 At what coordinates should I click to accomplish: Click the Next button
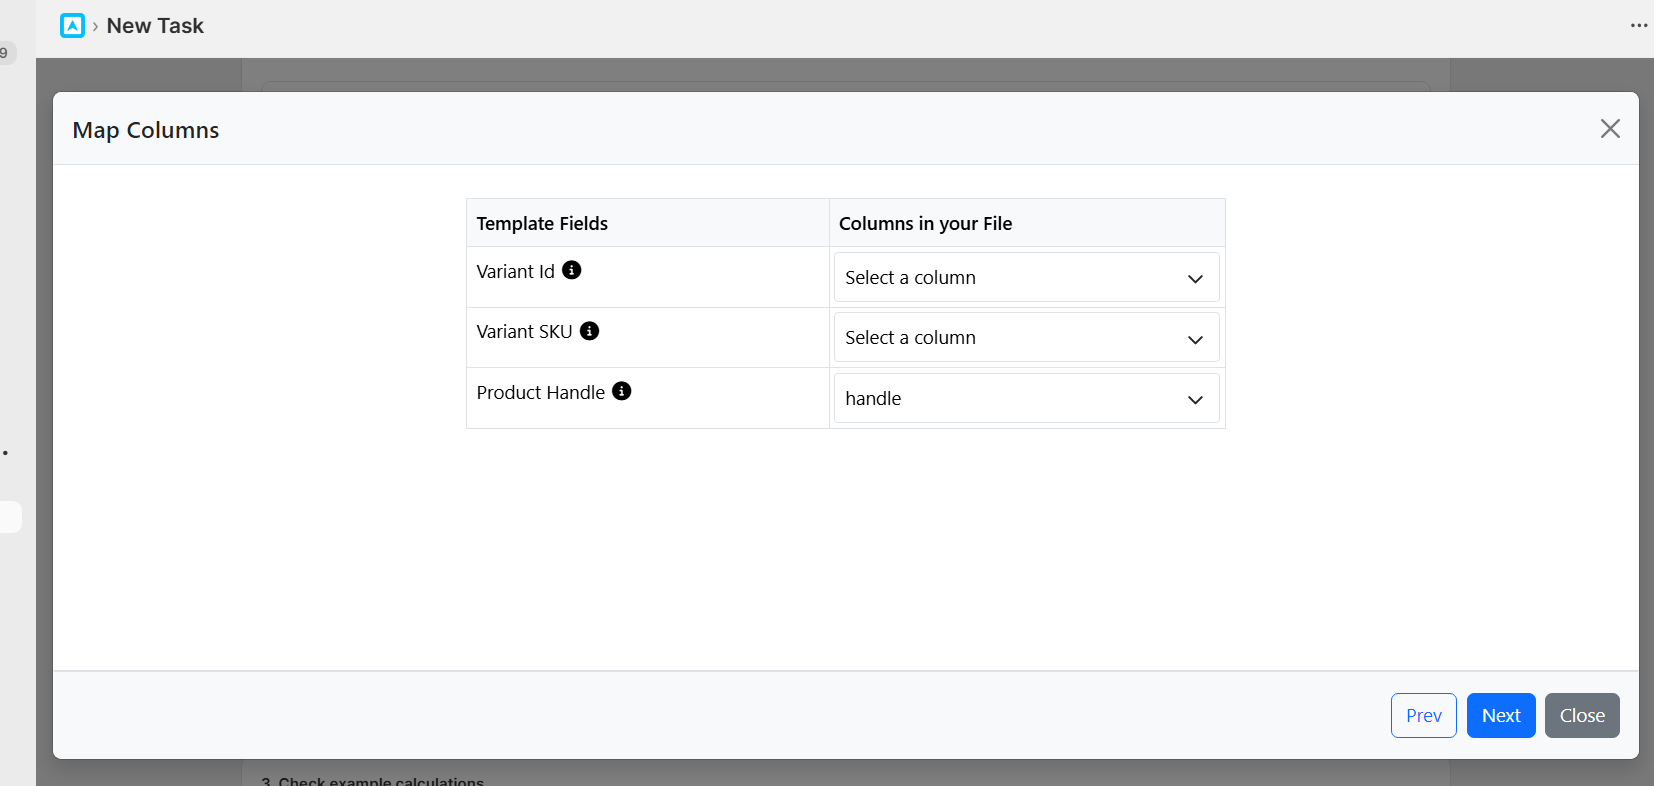point(1500,715)
